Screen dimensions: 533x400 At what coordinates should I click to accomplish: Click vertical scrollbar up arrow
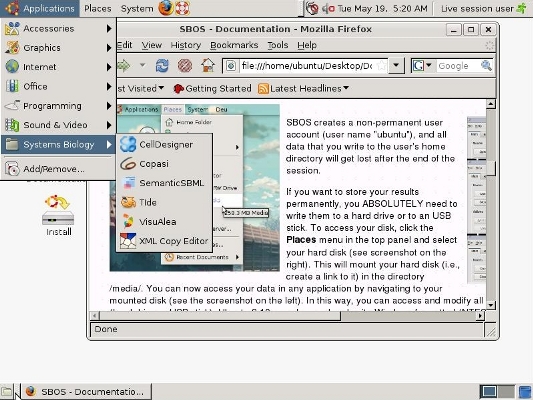(x=490, y=104)
